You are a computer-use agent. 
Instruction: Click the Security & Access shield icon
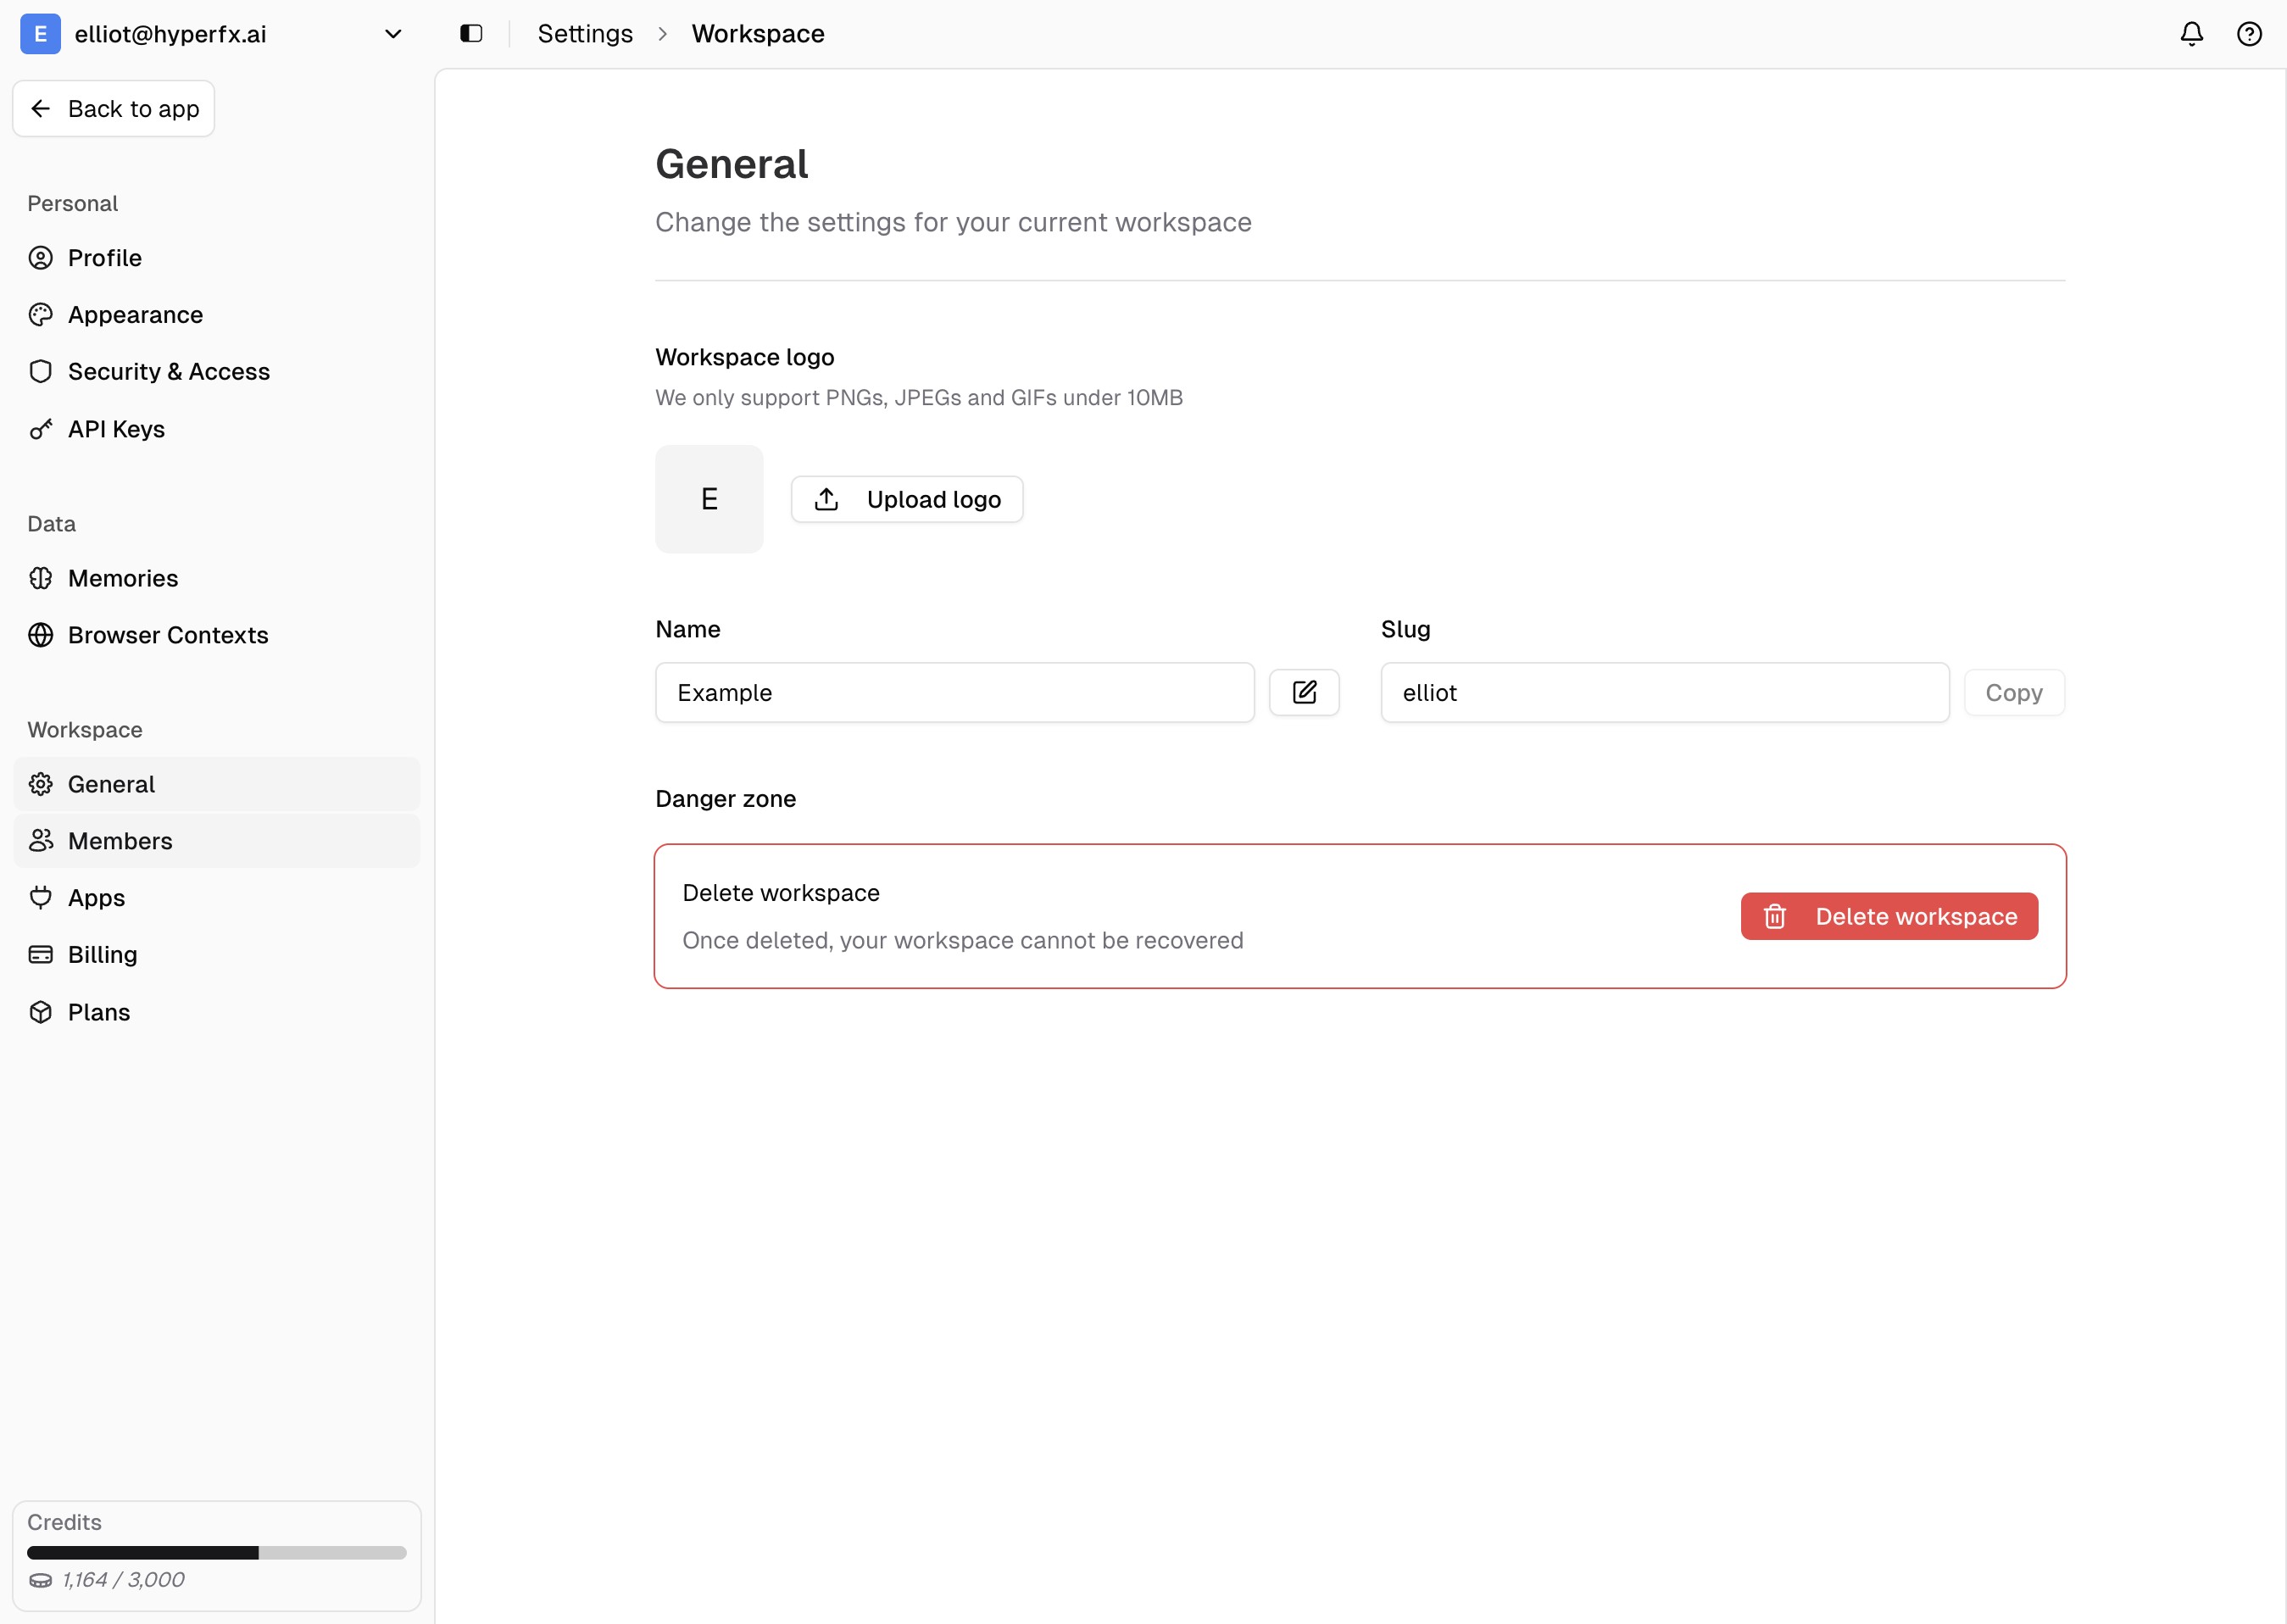pyautogui.click(x=40, y=371)
